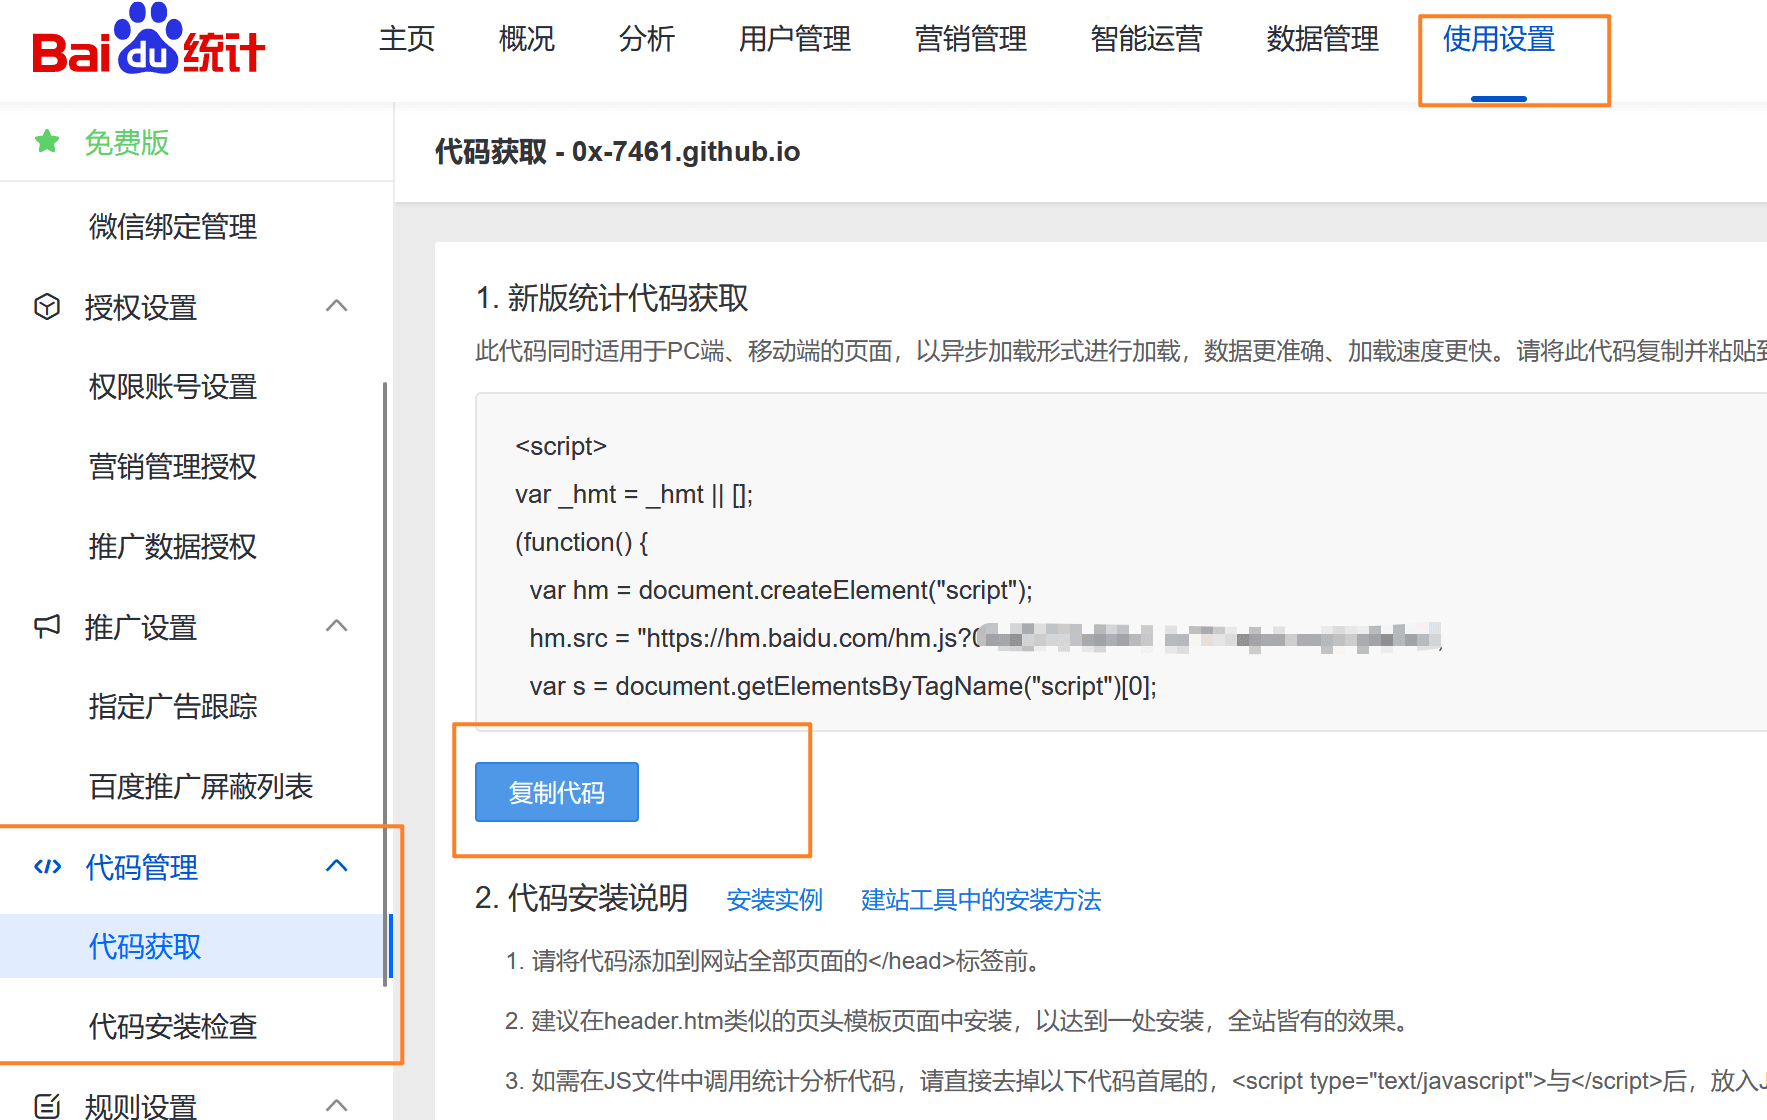Click the sidebar vertical scrollbar
Image resolution: width=1767 pixels, height=1120 pixels.
coord(385,683)
